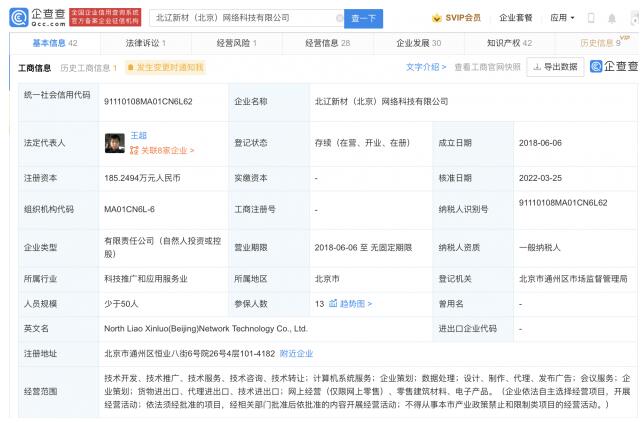Open notifications bell icon
The width and height of the screenshot is (644, 423).
click(612, 18)
